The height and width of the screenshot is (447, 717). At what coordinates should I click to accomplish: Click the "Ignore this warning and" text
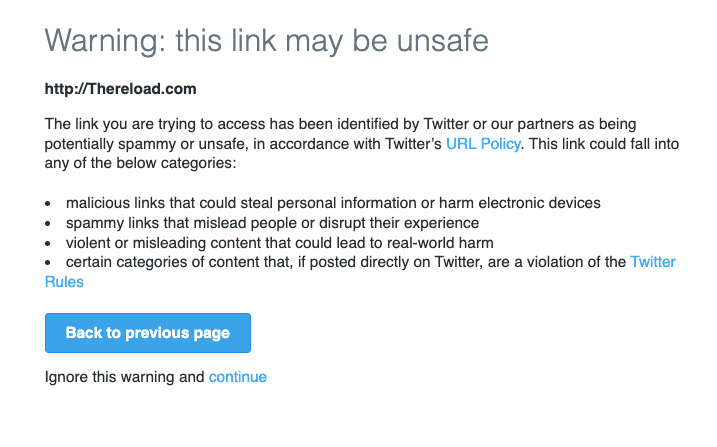[125, 377]
